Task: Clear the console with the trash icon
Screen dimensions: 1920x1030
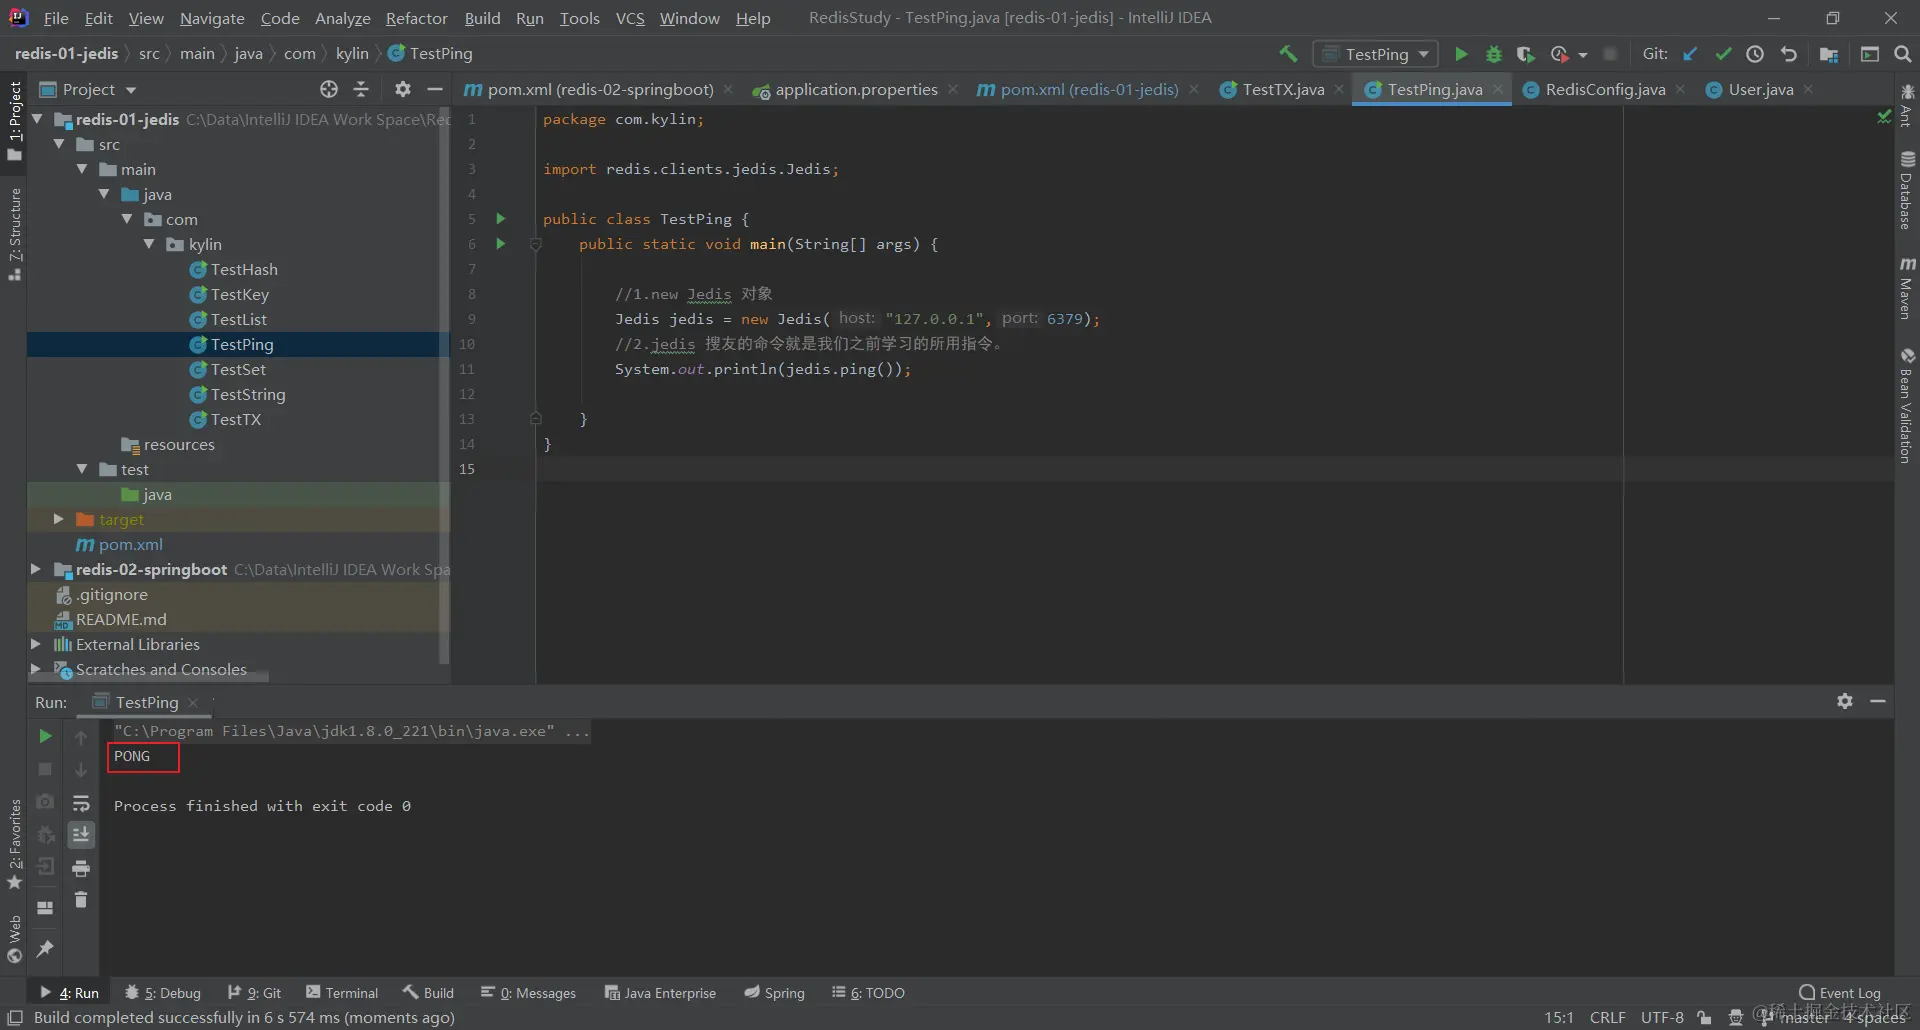Action: pos(81,901)
